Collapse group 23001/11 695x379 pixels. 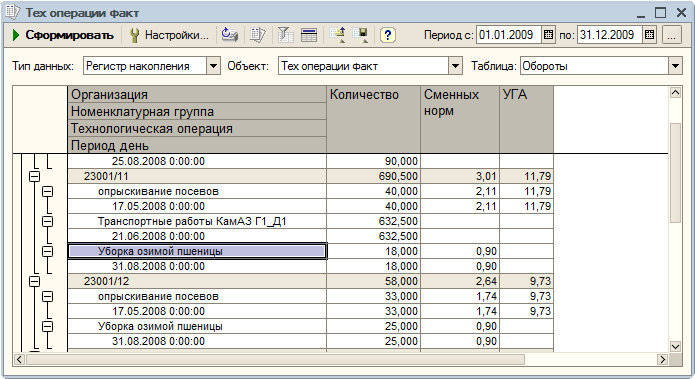click(34, 176)
